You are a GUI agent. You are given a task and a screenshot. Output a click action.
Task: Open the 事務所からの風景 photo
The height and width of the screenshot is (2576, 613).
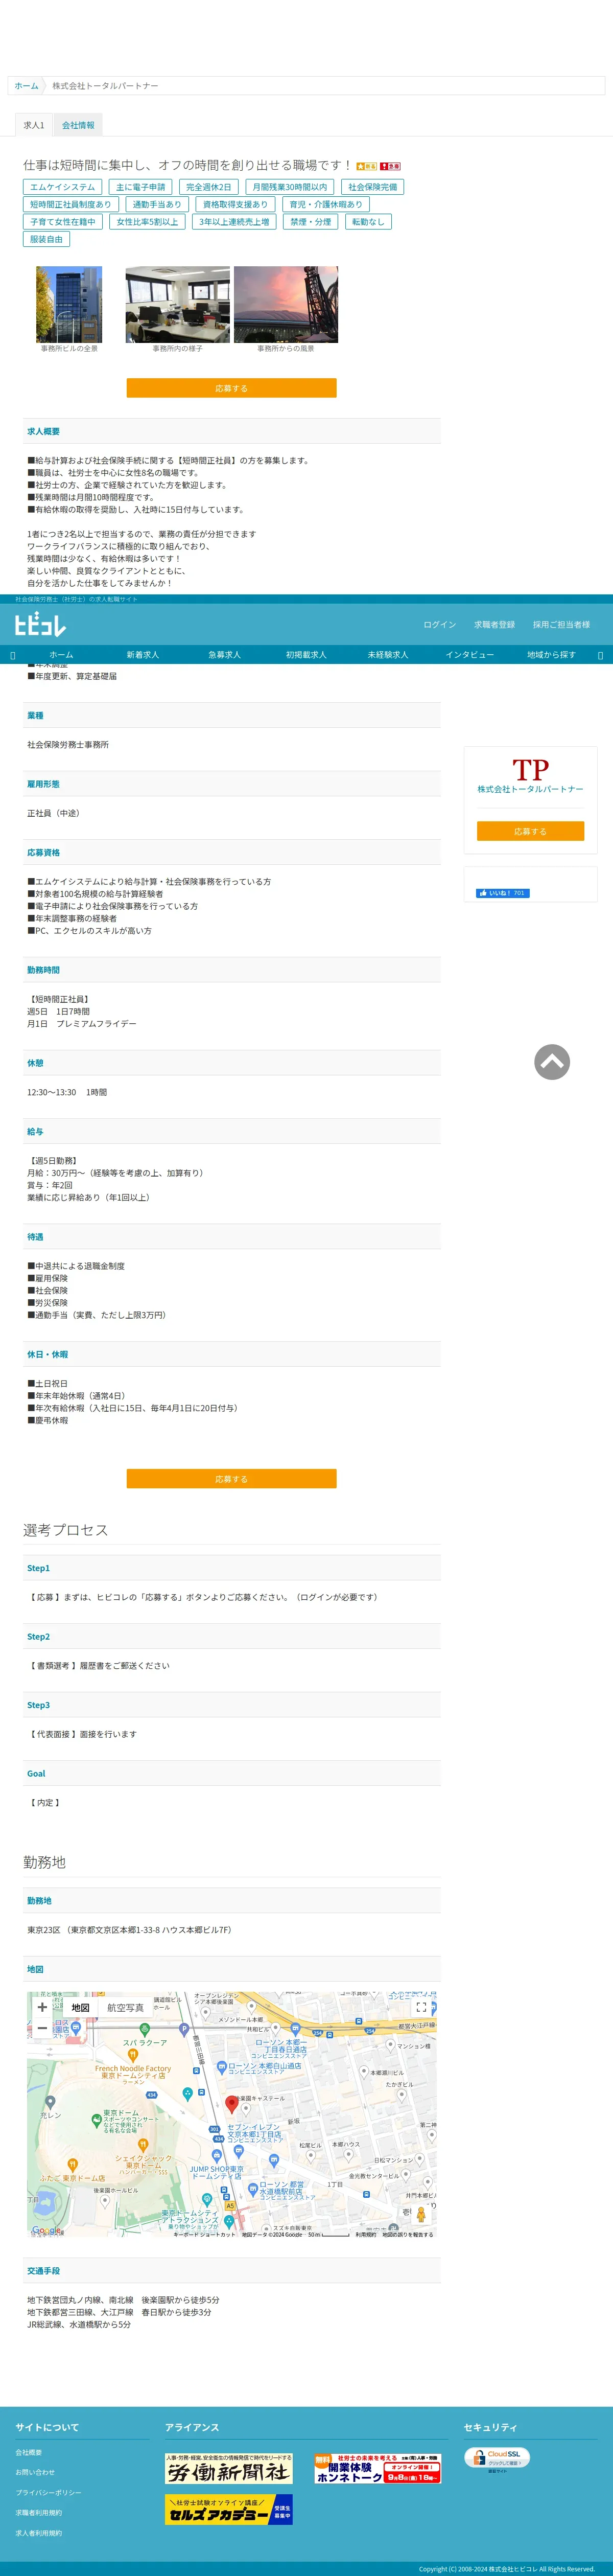[286, 304]
